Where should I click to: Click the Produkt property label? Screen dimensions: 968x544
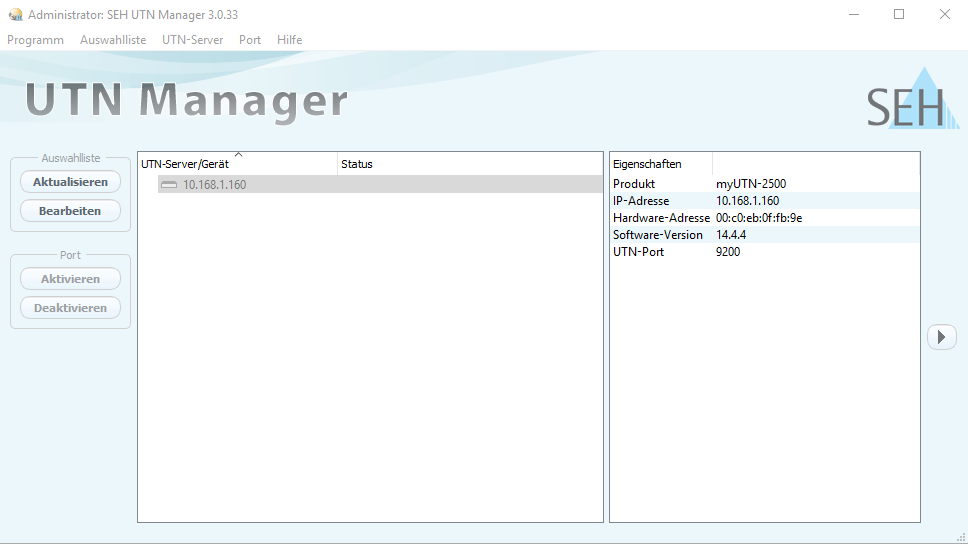pyautogui.click(x=634, y=184)
